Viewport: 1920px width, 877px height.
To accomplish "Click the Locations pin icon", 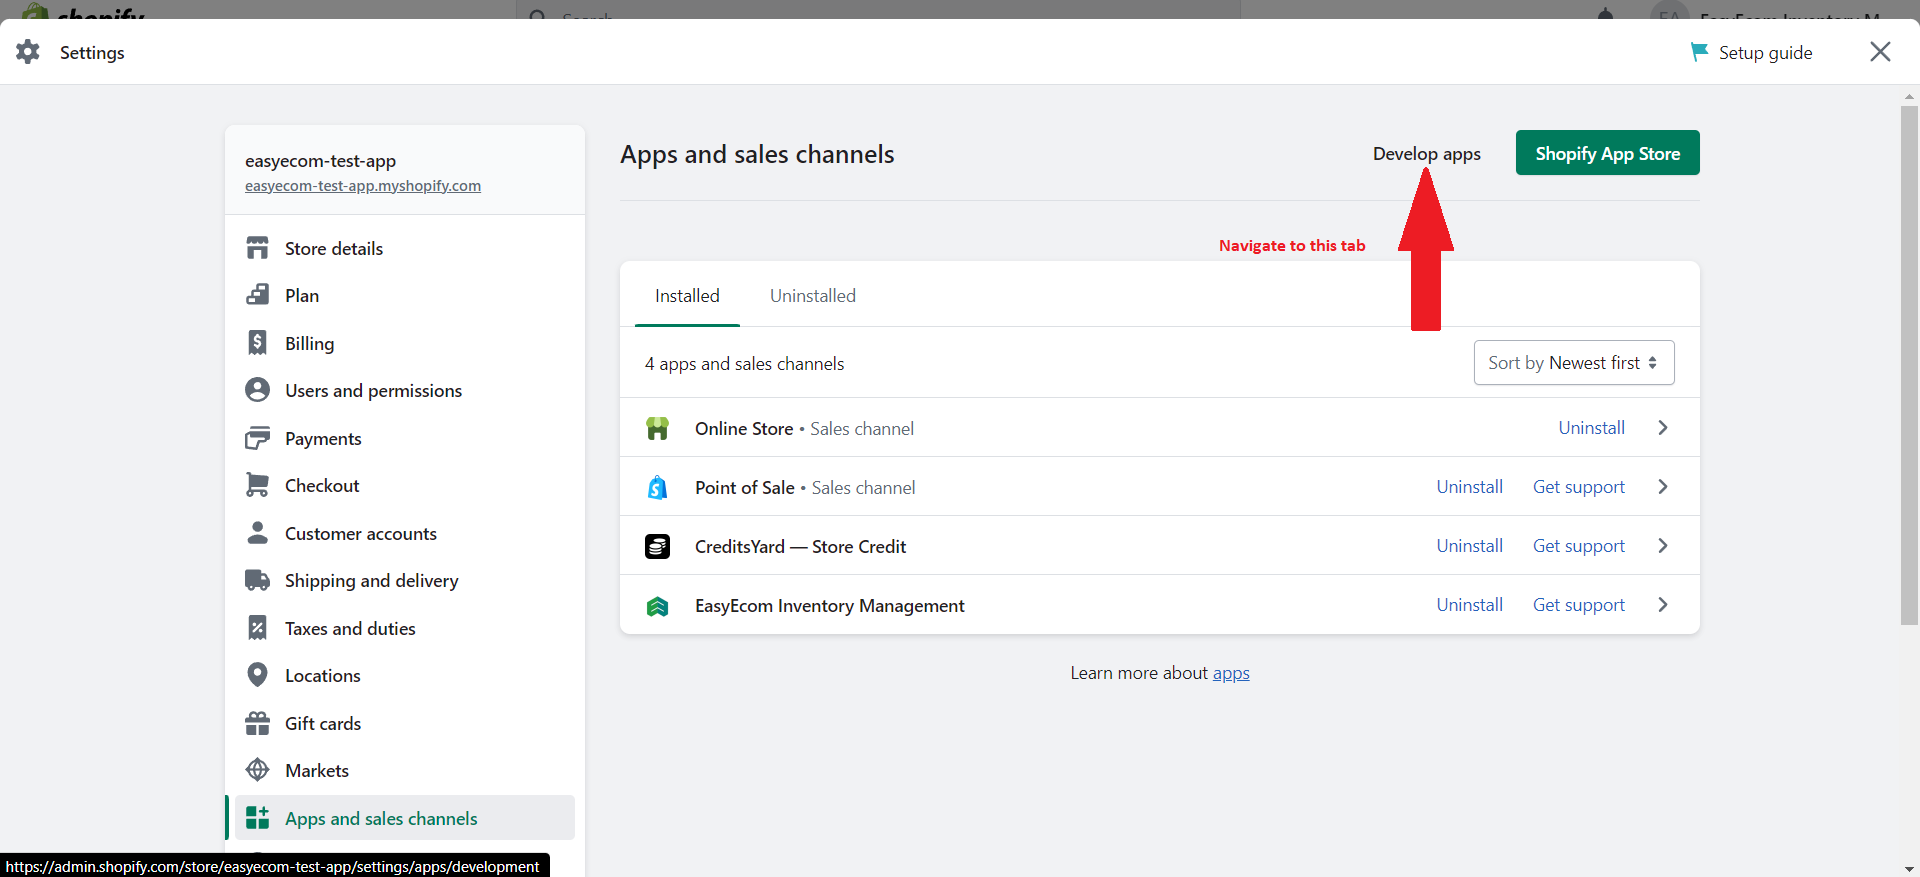I will [x=258, y=675].
